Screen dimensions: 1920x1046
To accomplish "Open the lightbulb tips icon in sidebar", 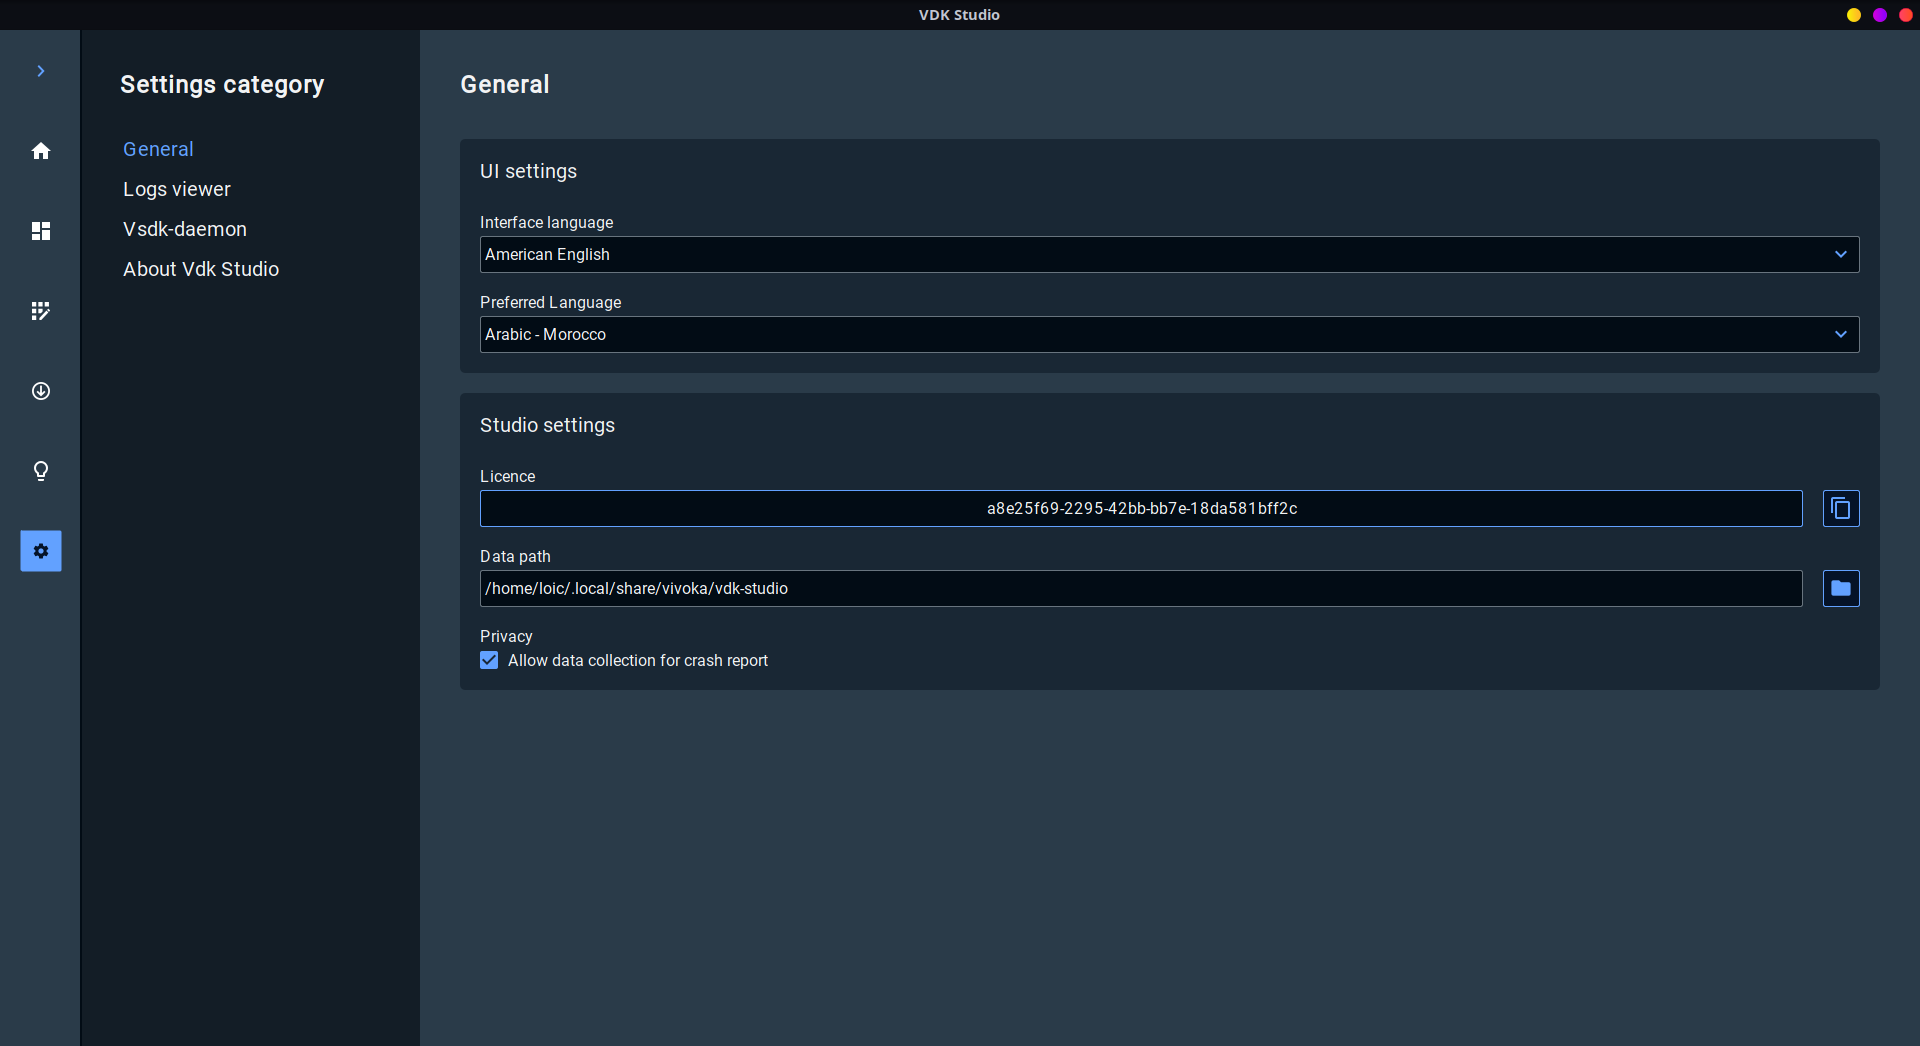I will point(41,471).
